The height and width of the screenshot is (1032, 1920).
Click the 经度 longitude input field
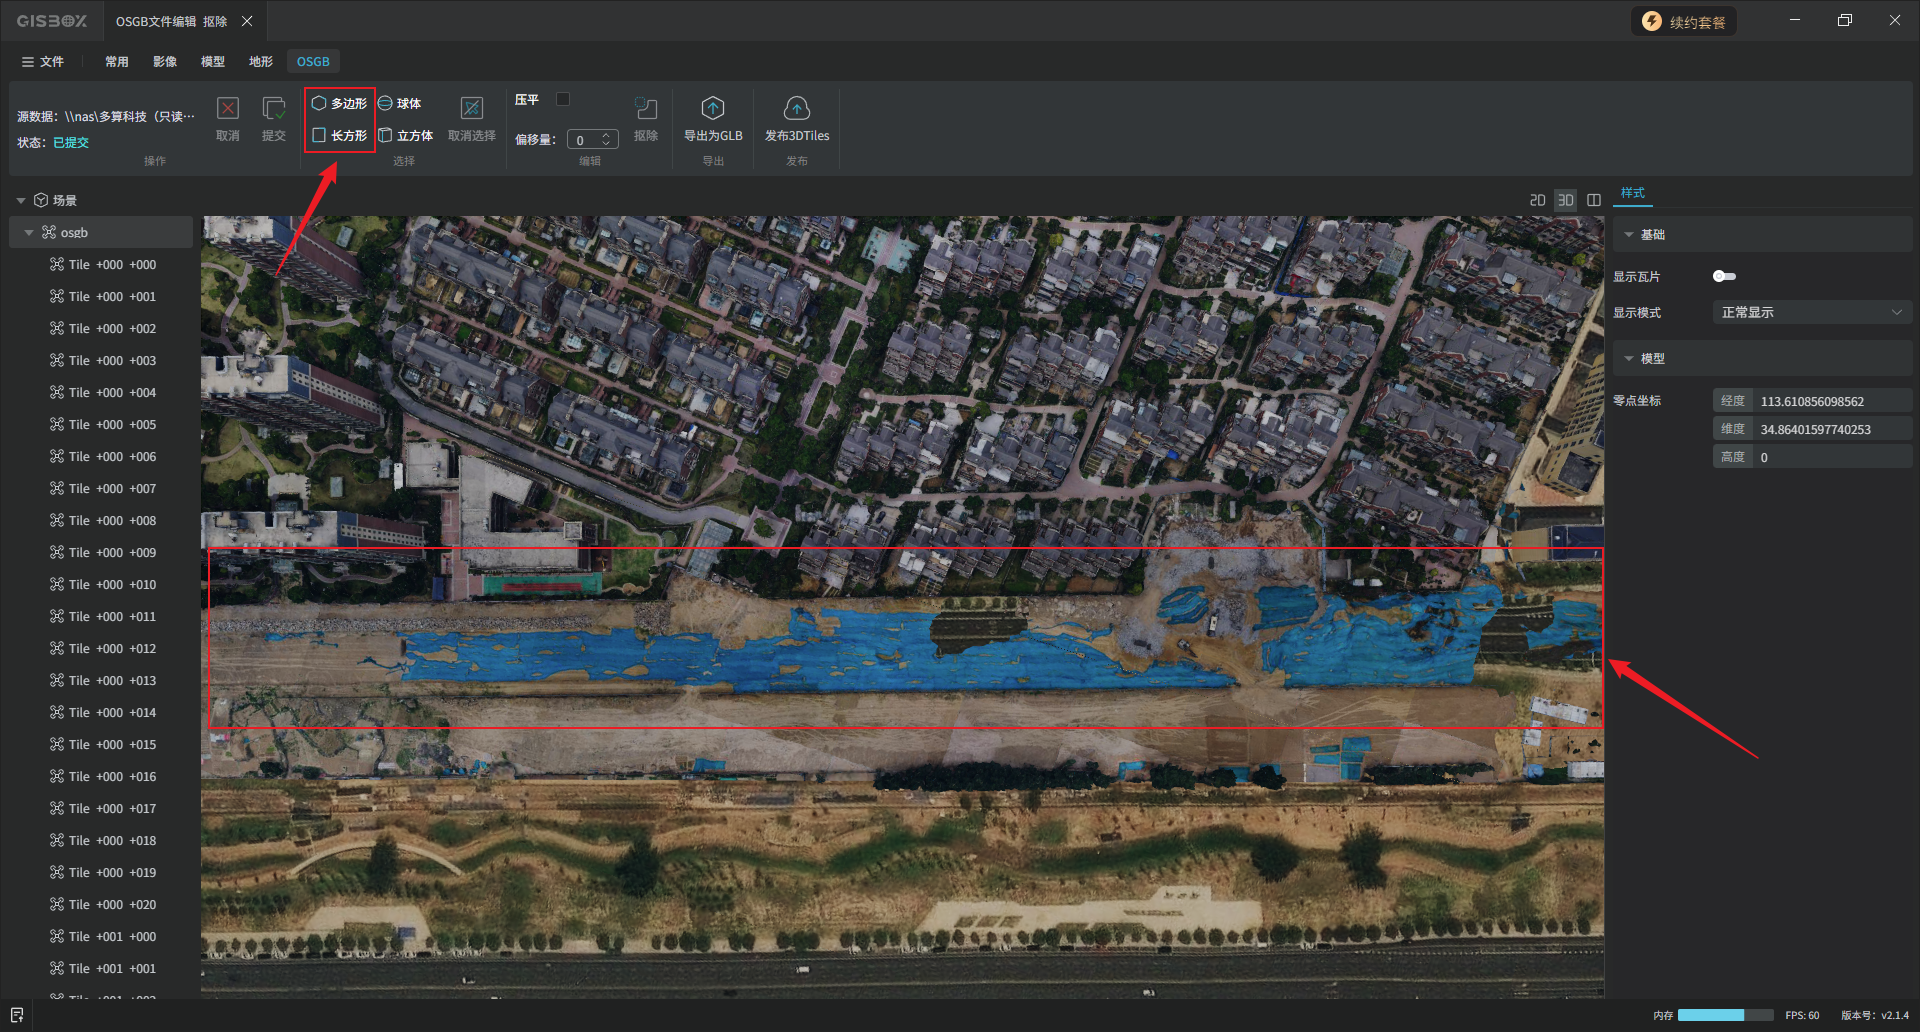pos(1832,401)
